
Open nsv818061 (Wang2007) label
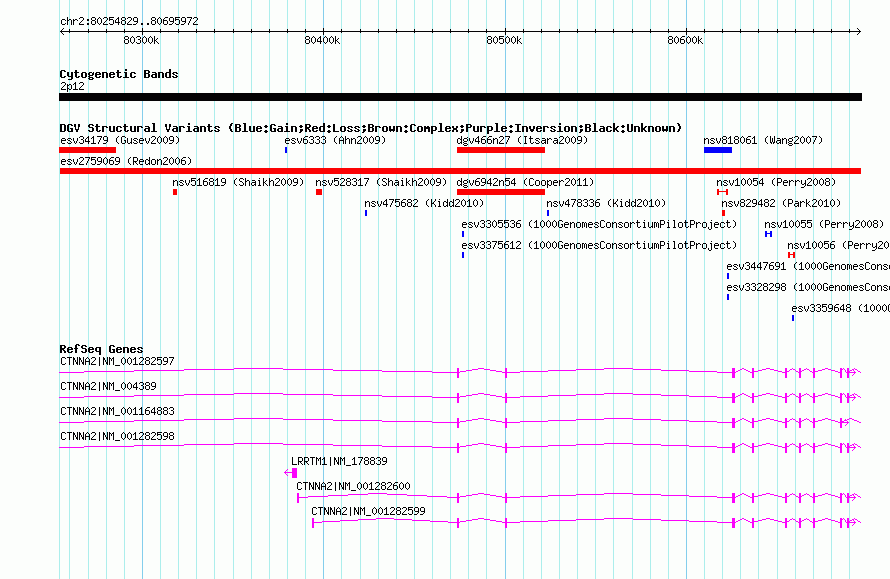point(763,140)
